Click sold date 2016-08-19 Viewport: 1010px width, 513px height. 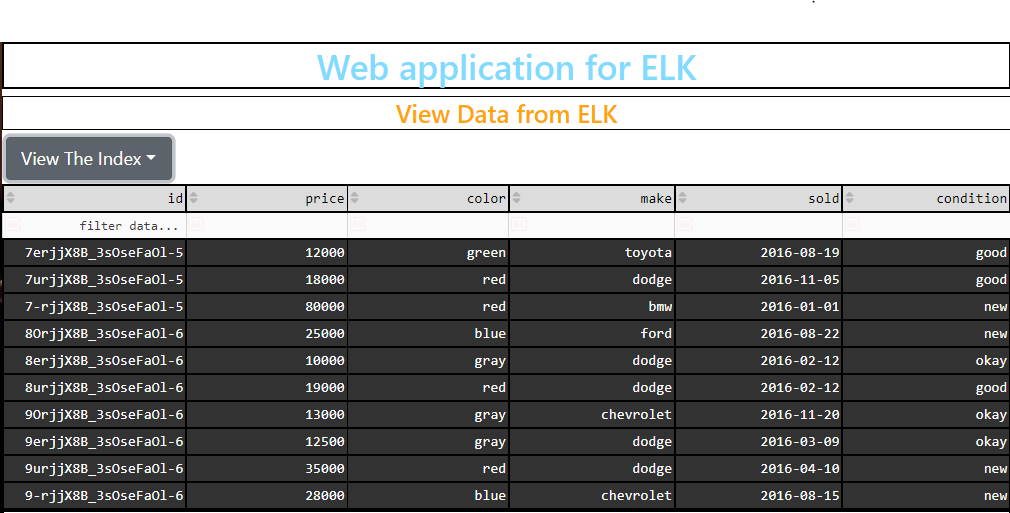759,253
